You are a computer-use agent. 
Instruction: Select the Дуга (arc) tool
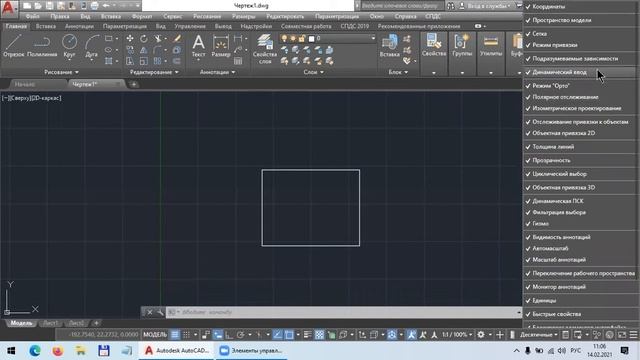(x=92, y=46)
